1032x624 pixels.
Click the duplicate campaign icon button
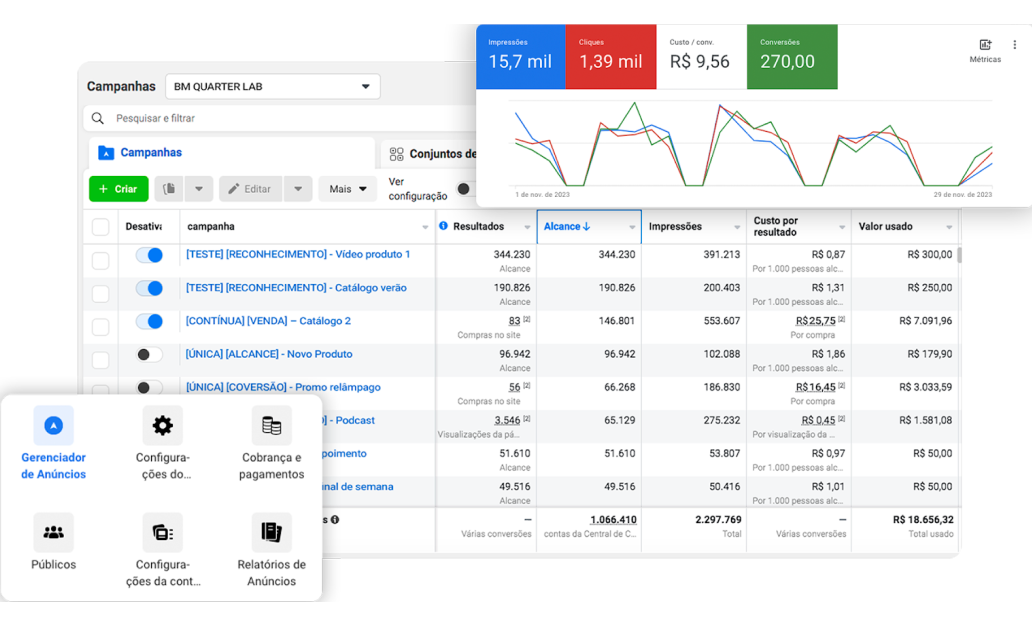pyautogui.click(x=169, y=189)
